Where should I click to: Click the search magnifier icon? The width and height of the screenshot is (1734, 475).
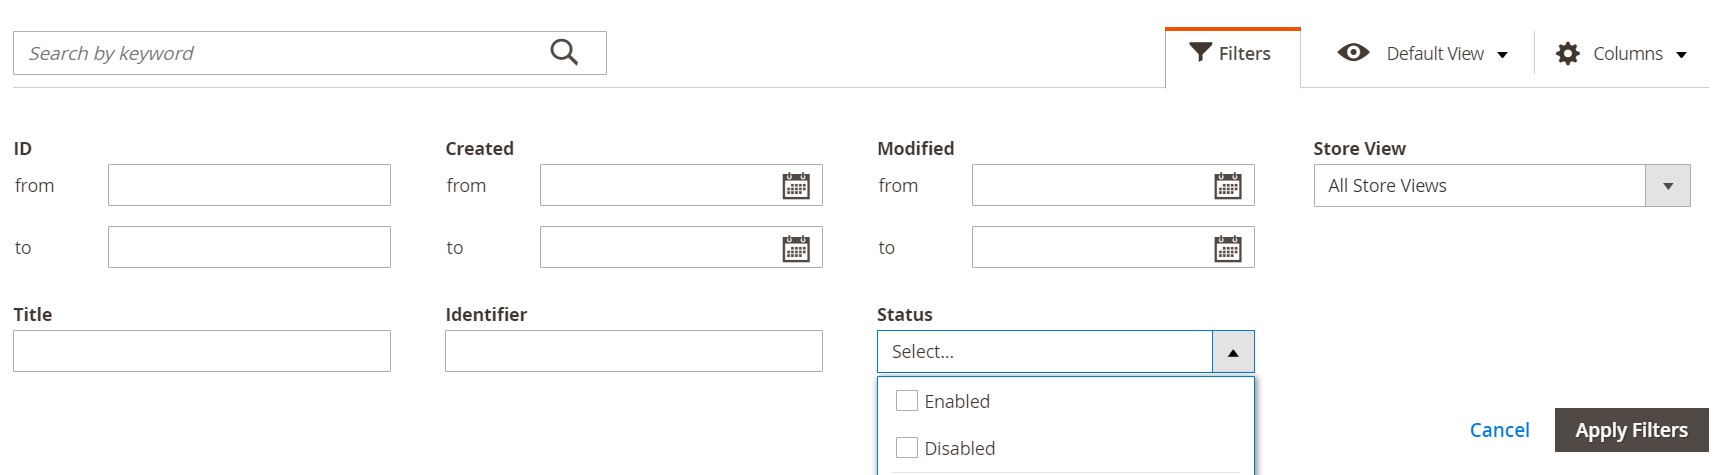click(564, 53)
